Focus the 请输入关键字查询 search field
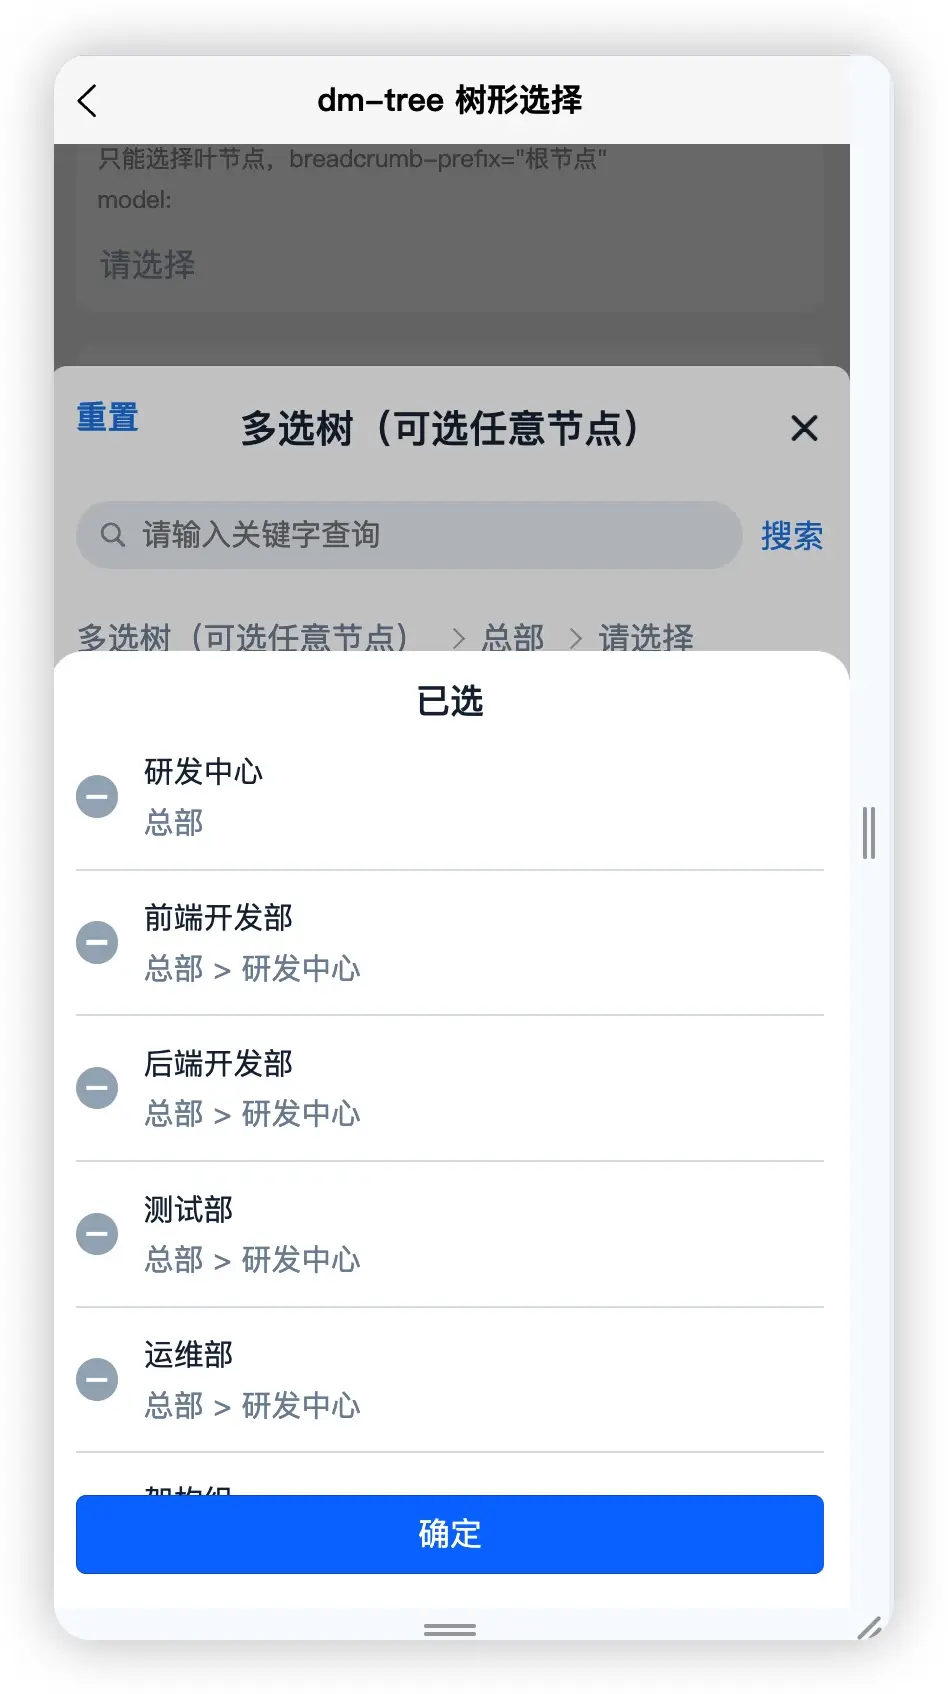 409,535
